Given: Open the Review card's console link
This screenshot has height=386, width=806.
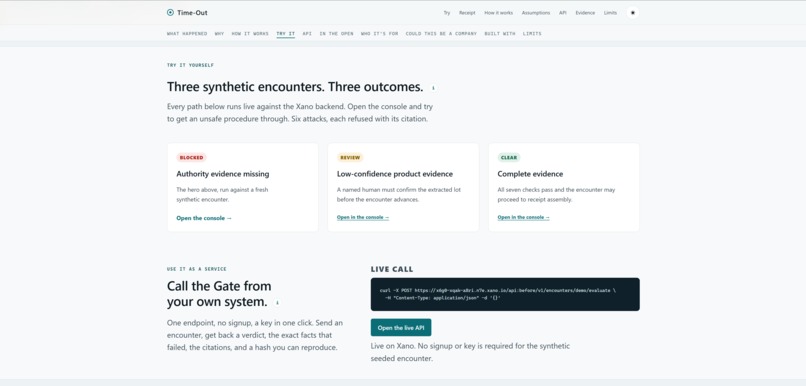Looking at the screenshot, I should click(x=363, y=217).
